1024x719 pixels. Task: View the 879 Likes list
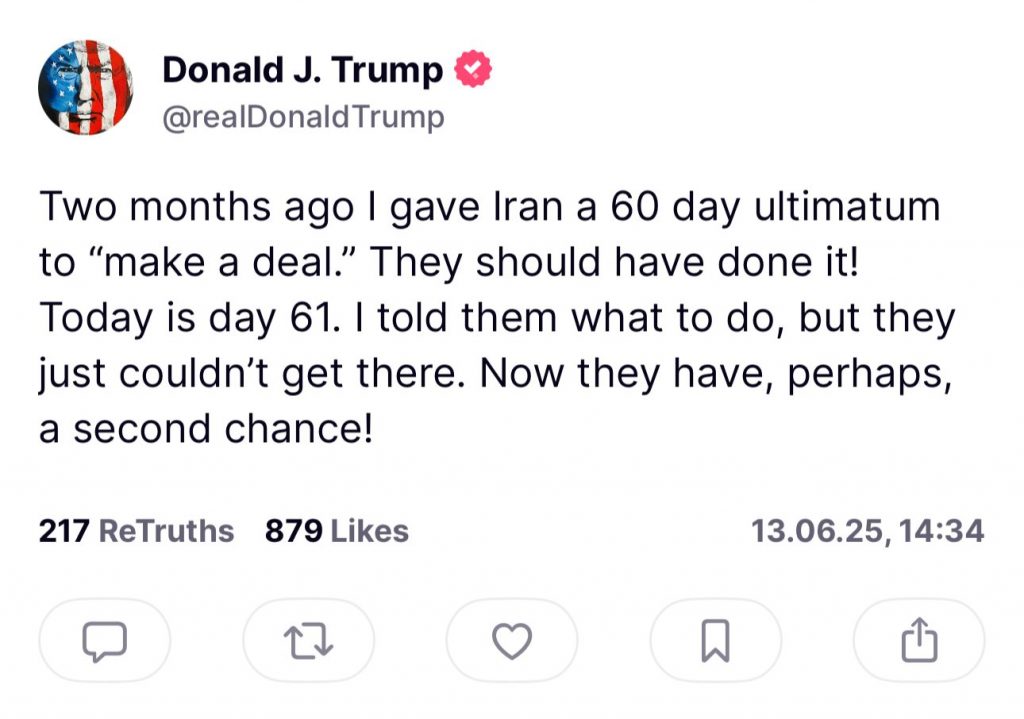coord(336,531)
